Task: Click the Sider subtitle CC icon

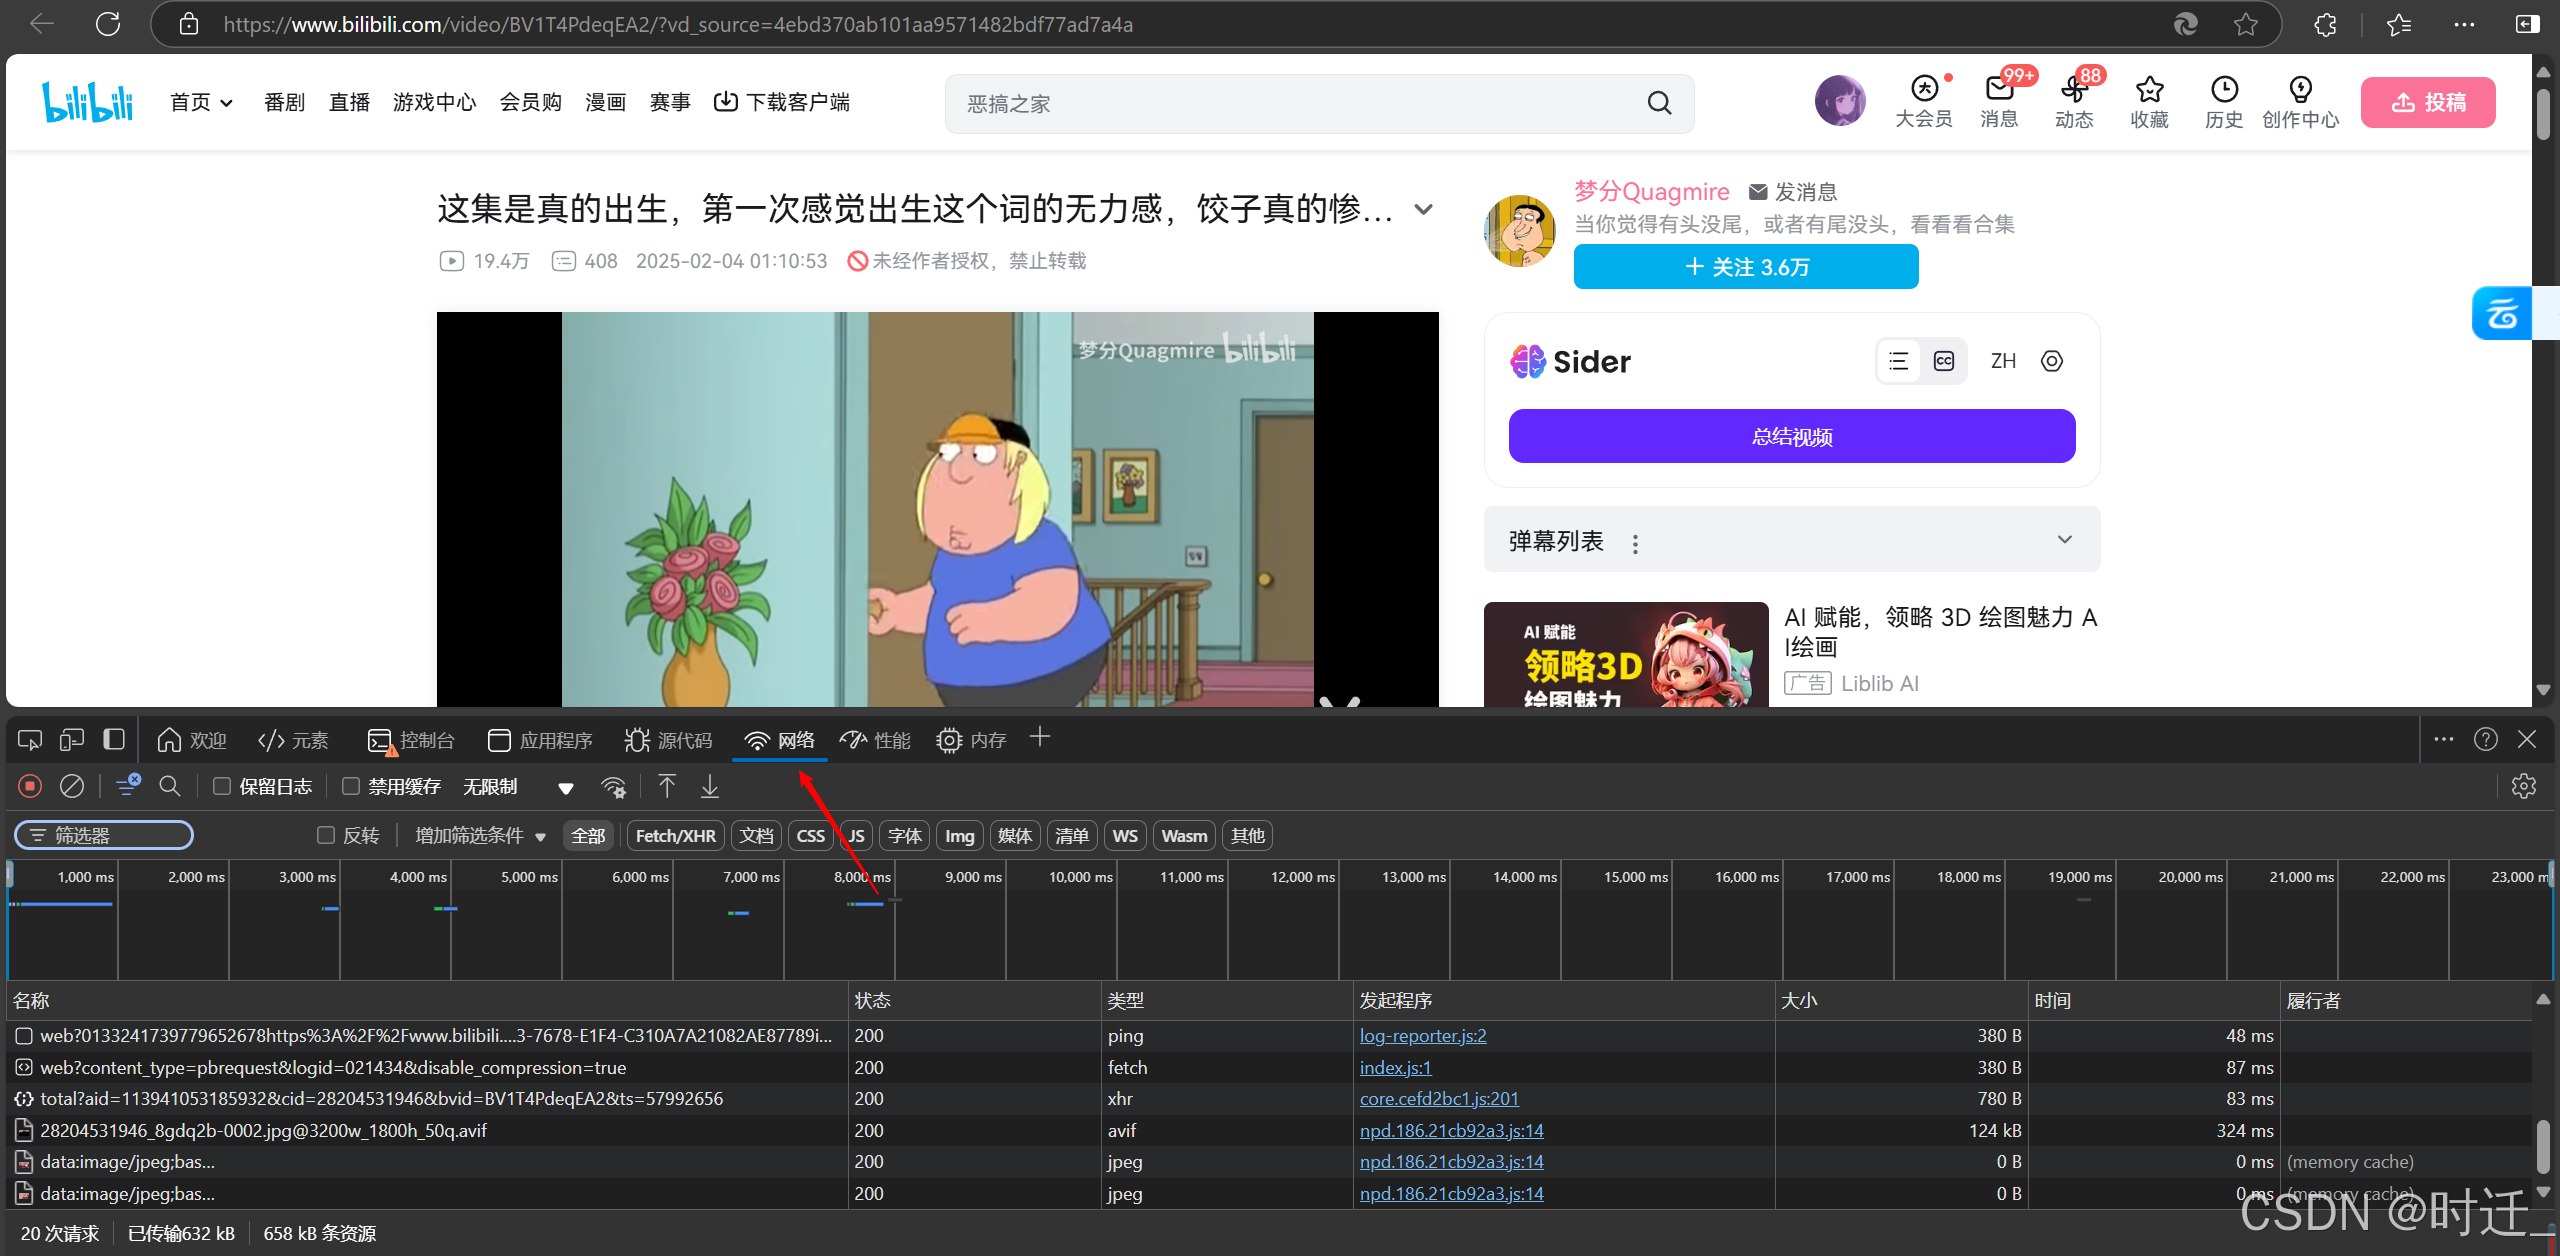Action: click(1944, 361)
